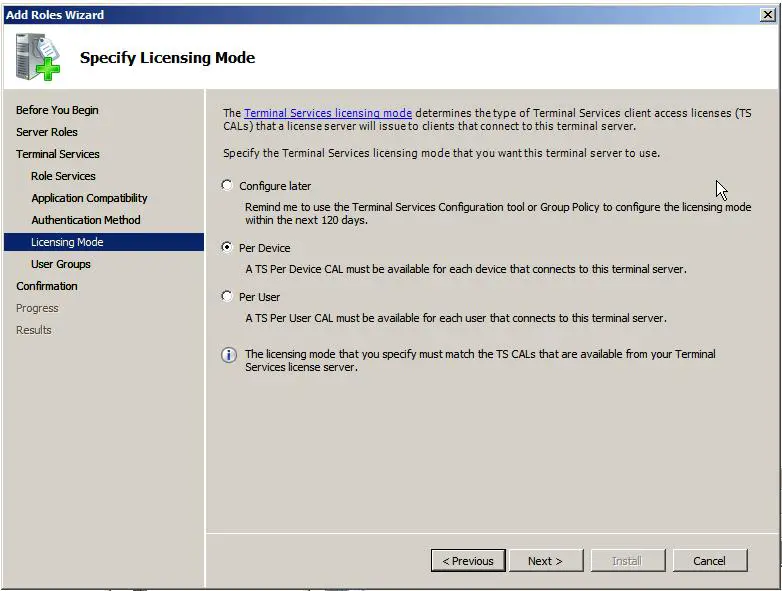Navigate to the Role Services step
Viewport: 782px width, 591px height.
coord(63,176)
